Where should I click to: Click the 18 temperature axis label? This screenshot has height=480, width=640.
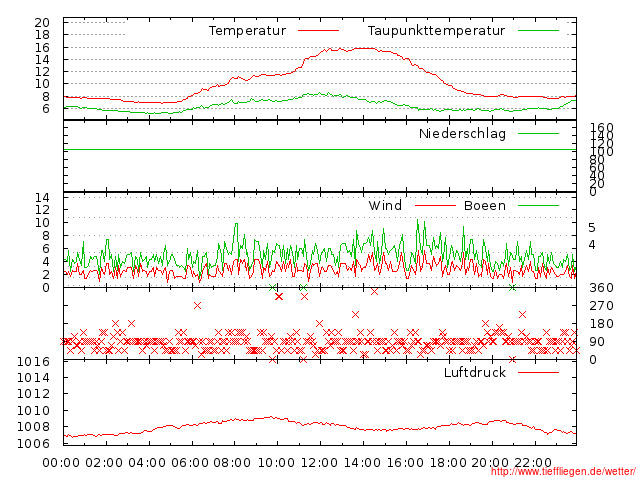pos(42,35)
